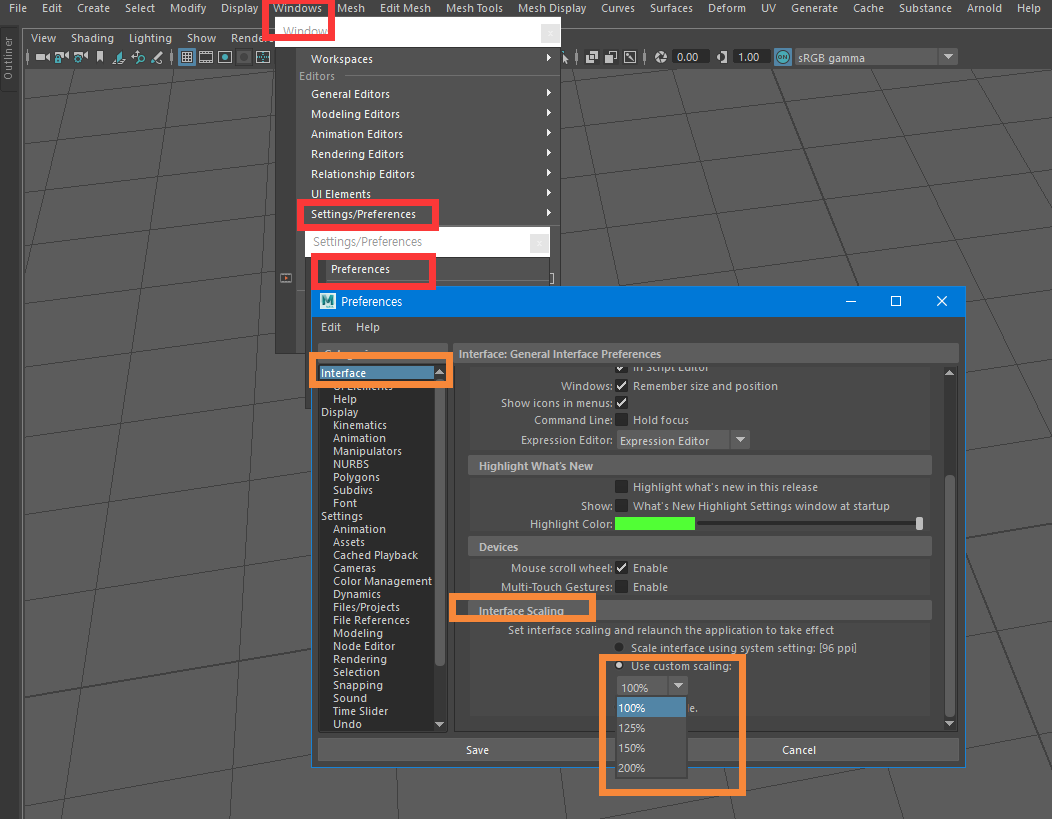
Task: Select Color Management in the categories list
Action: click(383, 580)
